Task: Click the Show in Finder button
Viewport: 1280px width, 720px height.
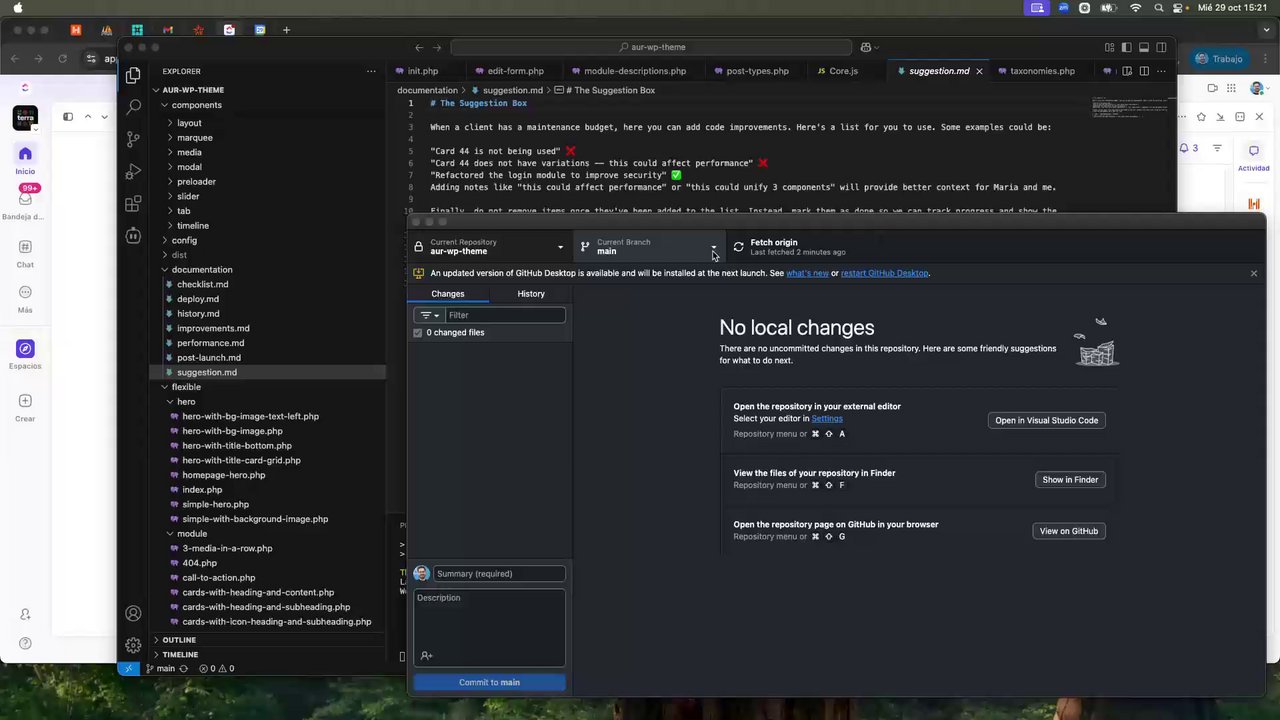Action: point(1070,480)
